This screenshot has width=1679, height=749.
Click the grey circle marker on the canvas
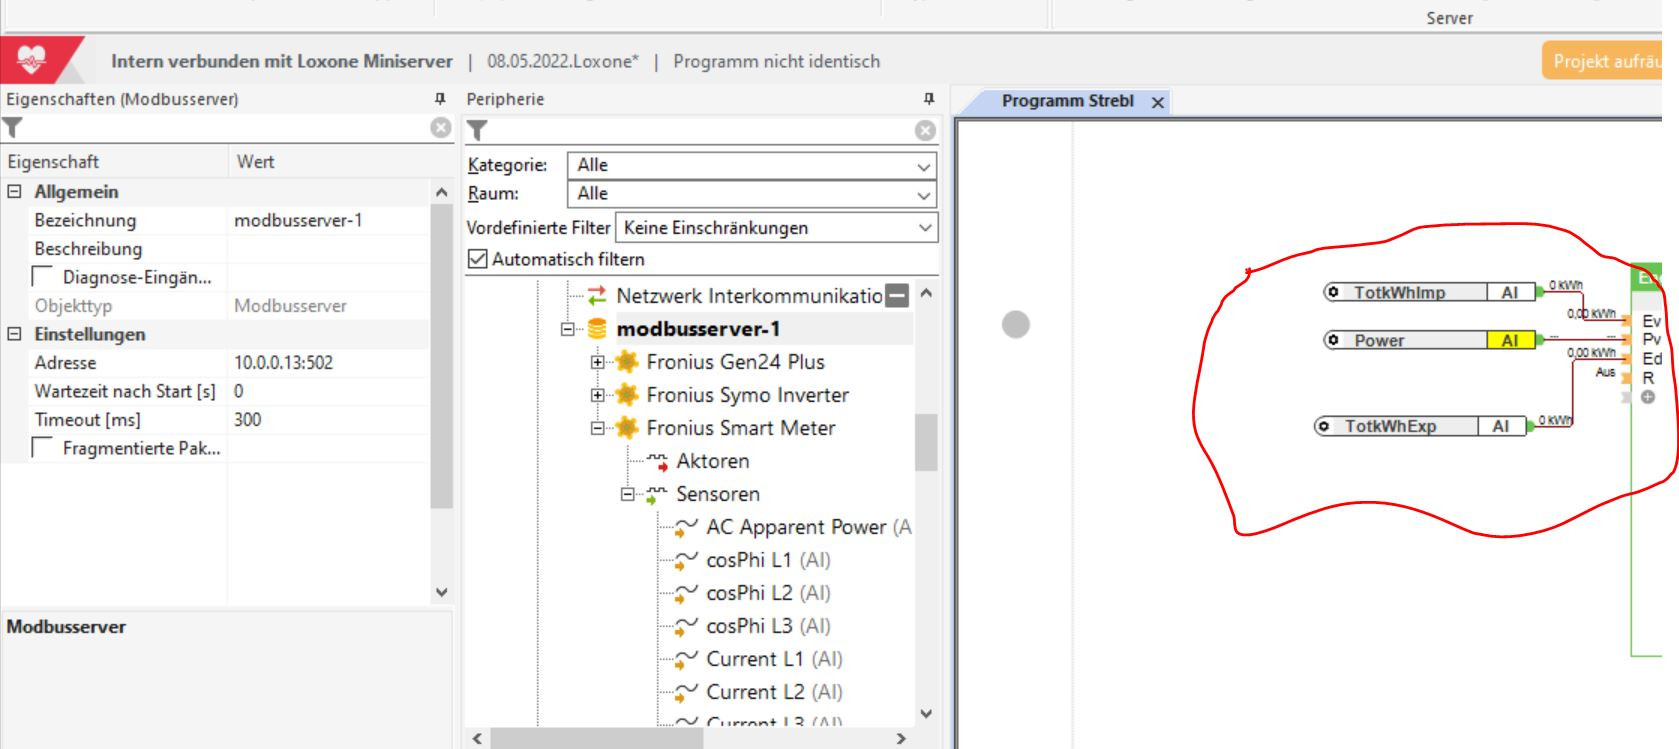tap(1016, 325)
